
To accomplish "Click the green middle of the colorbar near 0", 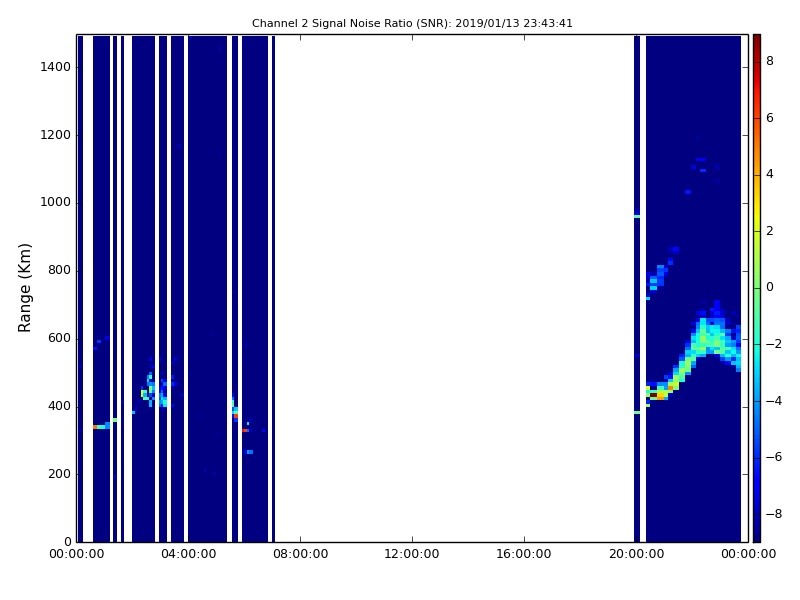I will coord(757,288).
